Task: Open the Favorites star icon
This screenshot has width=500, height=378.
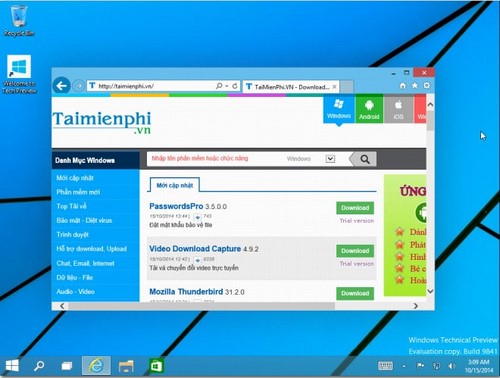Action: (x=415, y=86)
